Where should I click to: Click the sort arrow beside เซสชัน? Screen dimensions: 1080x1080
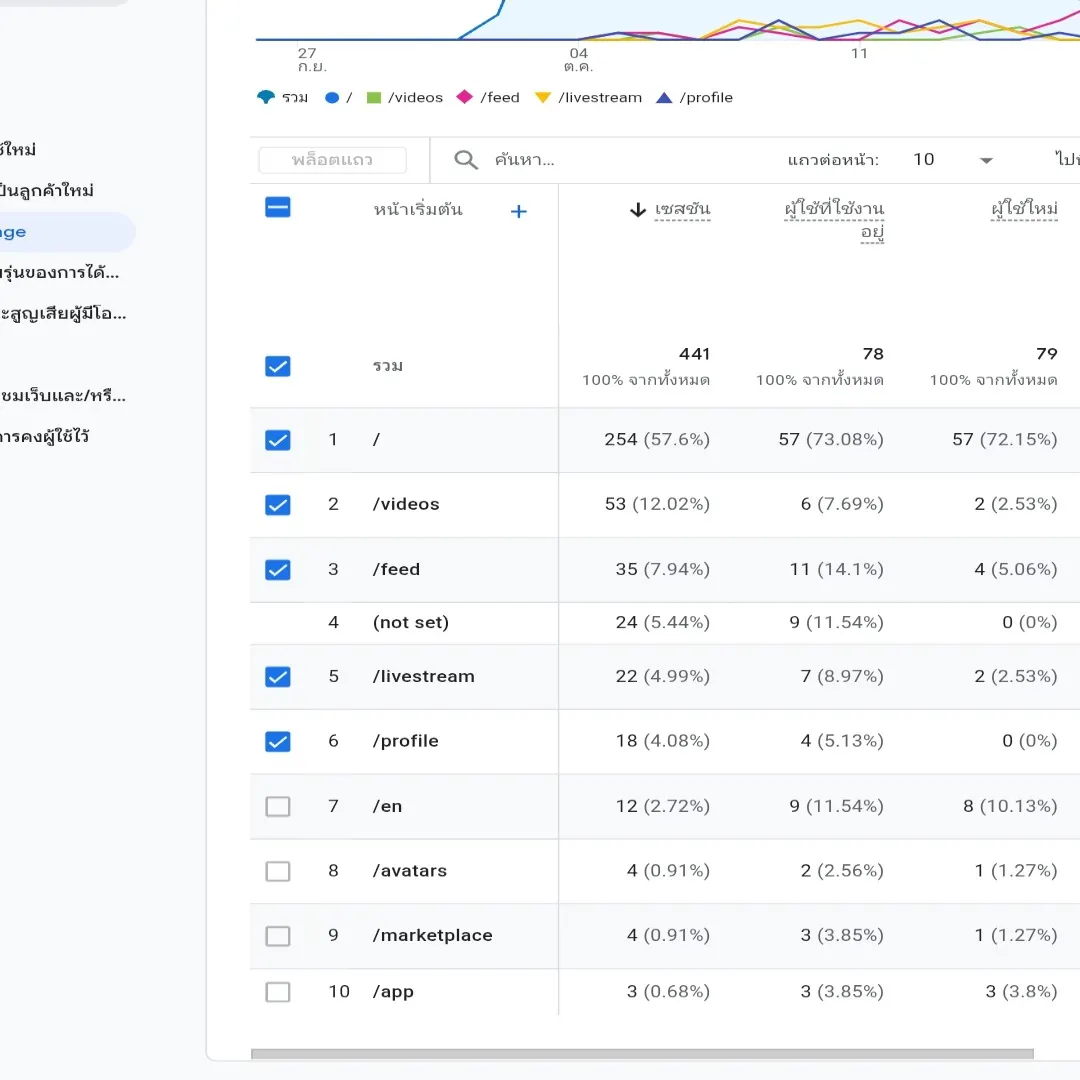(638, 209)
